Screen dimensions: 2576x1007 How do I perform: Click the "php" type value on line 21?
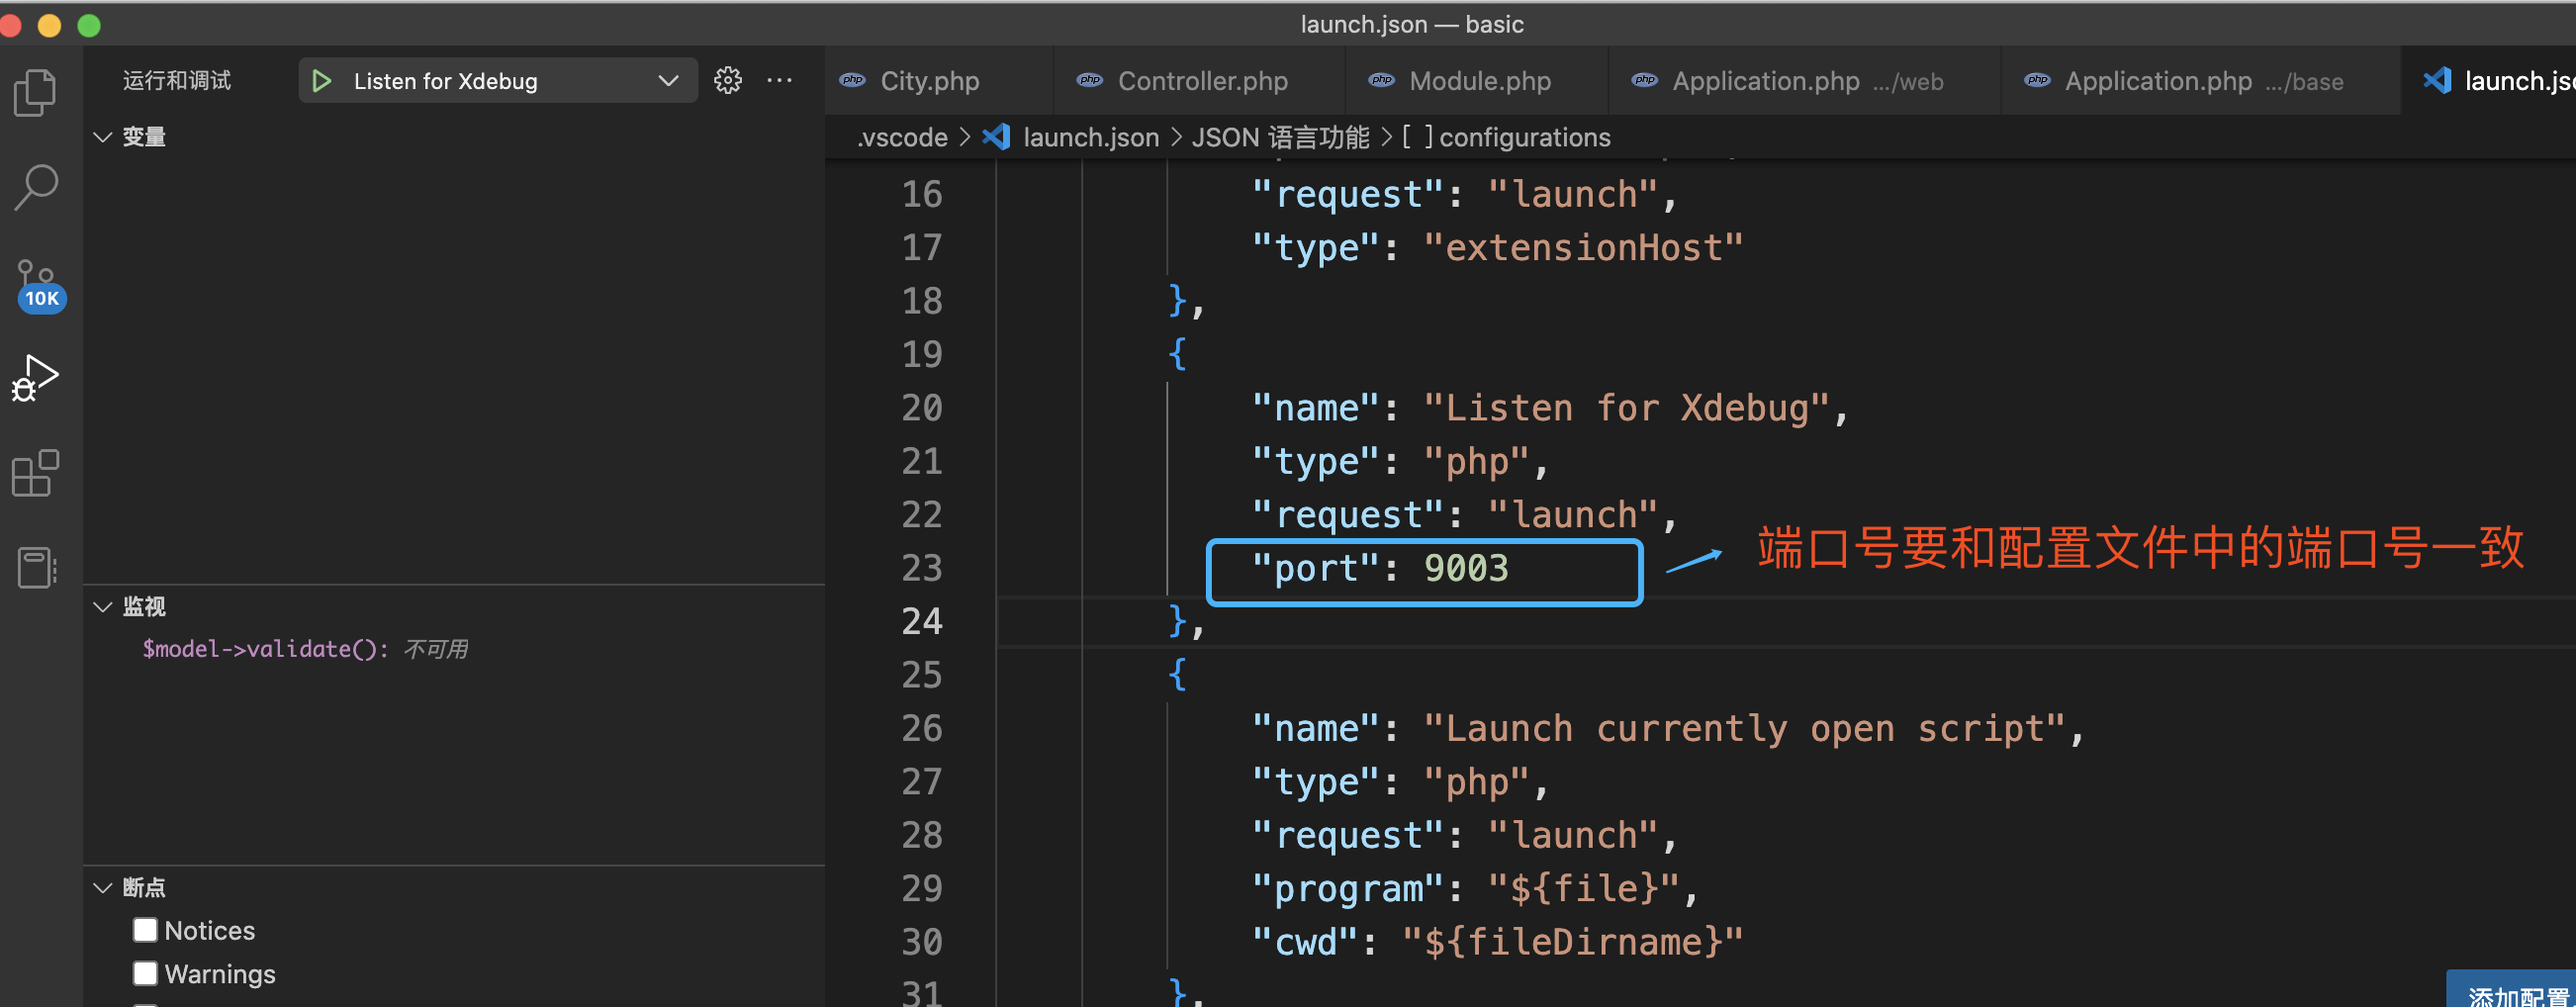pyautogui.click(x=1476, y=461)
